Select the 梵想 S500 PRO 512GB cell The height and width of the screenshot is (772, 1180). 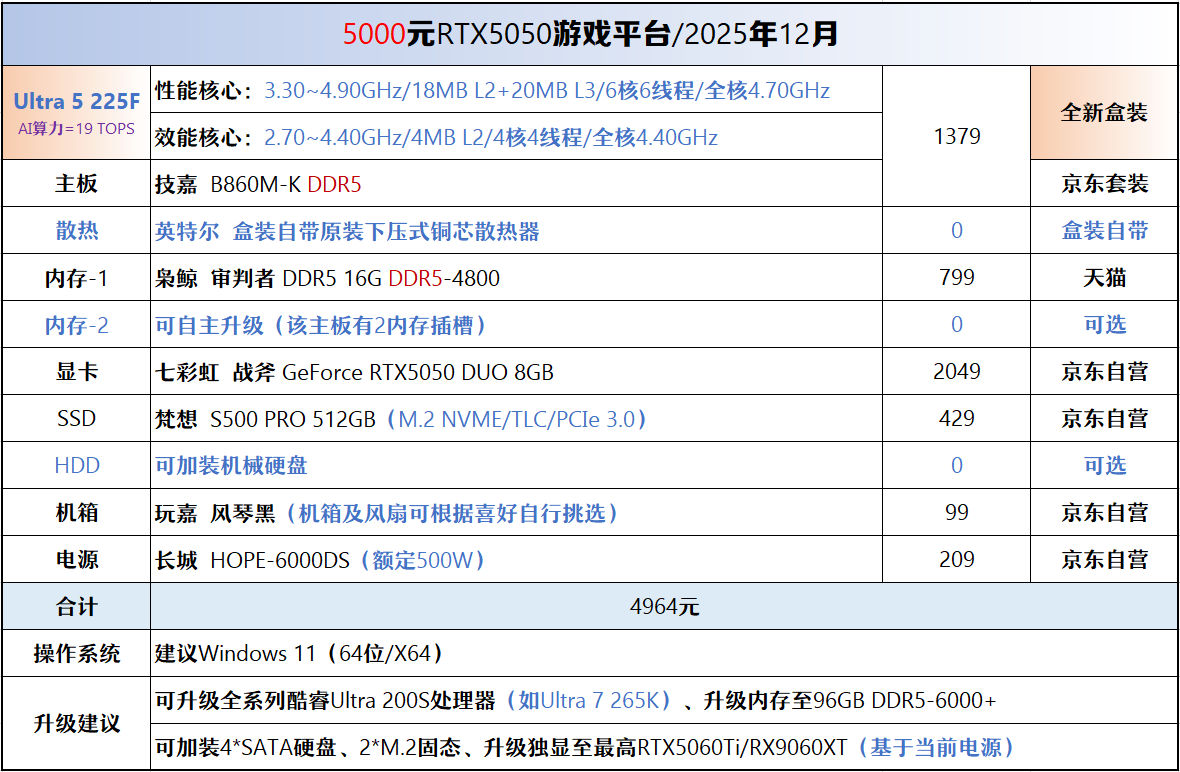click(x=516, y=418)
